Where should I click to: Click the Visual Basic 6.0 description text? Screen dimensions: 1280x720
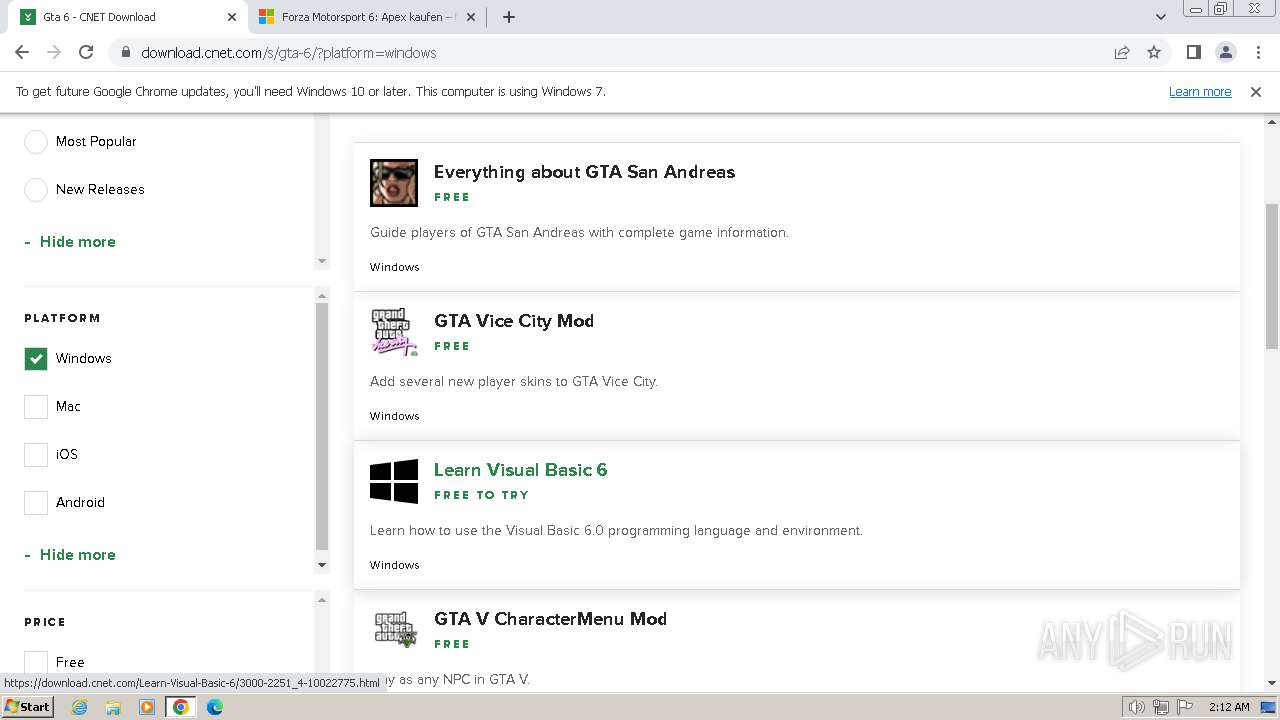click(x=616, y=531)
